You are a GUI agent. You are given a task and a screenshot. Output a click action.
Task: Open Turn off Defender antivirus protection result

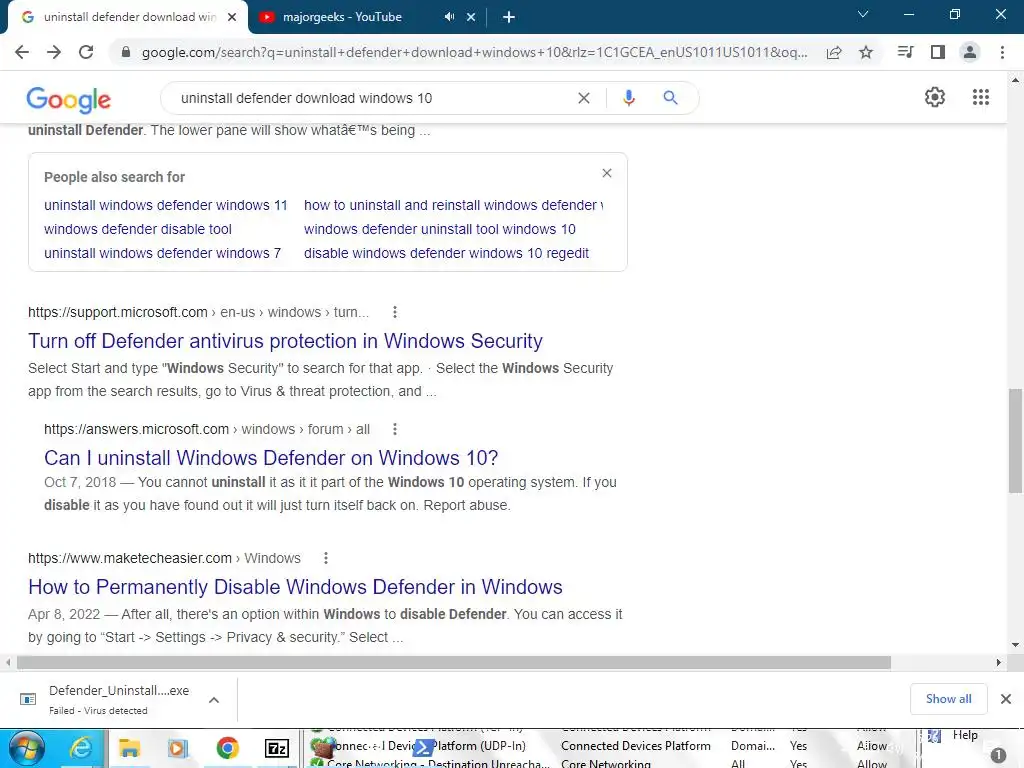click(285, 341)
